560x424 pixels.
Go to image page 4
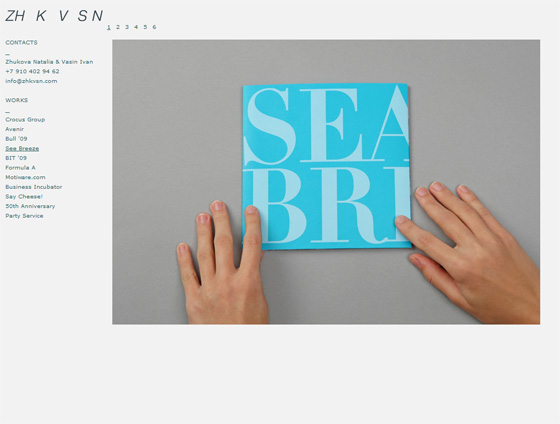tap(136, 27)
